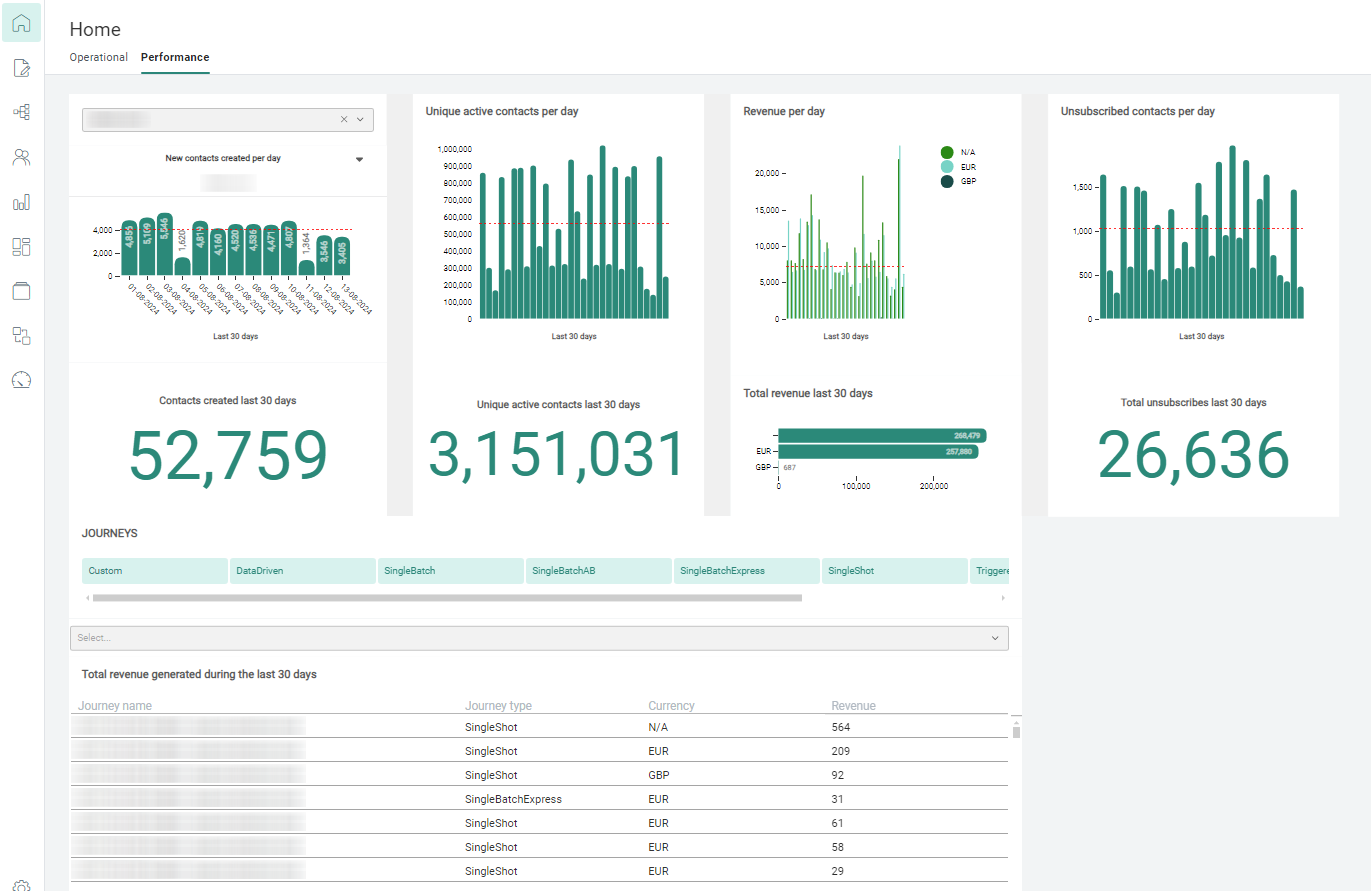Open the connected squares sidebar icon
The image size is (1371, 891).
(21, 335)
